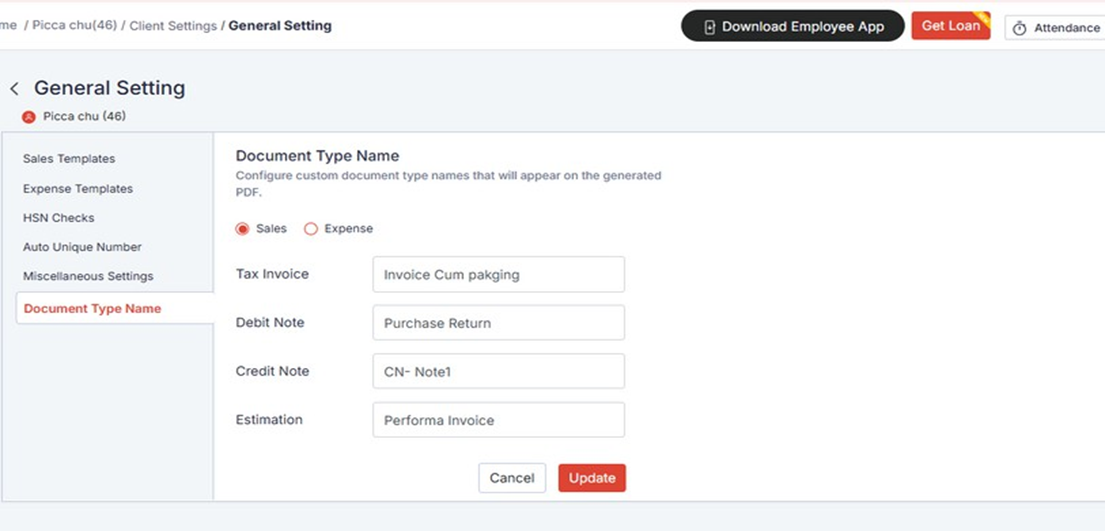
Task: Click the red Picca chu client icon
Action: [x=29, y=117]
